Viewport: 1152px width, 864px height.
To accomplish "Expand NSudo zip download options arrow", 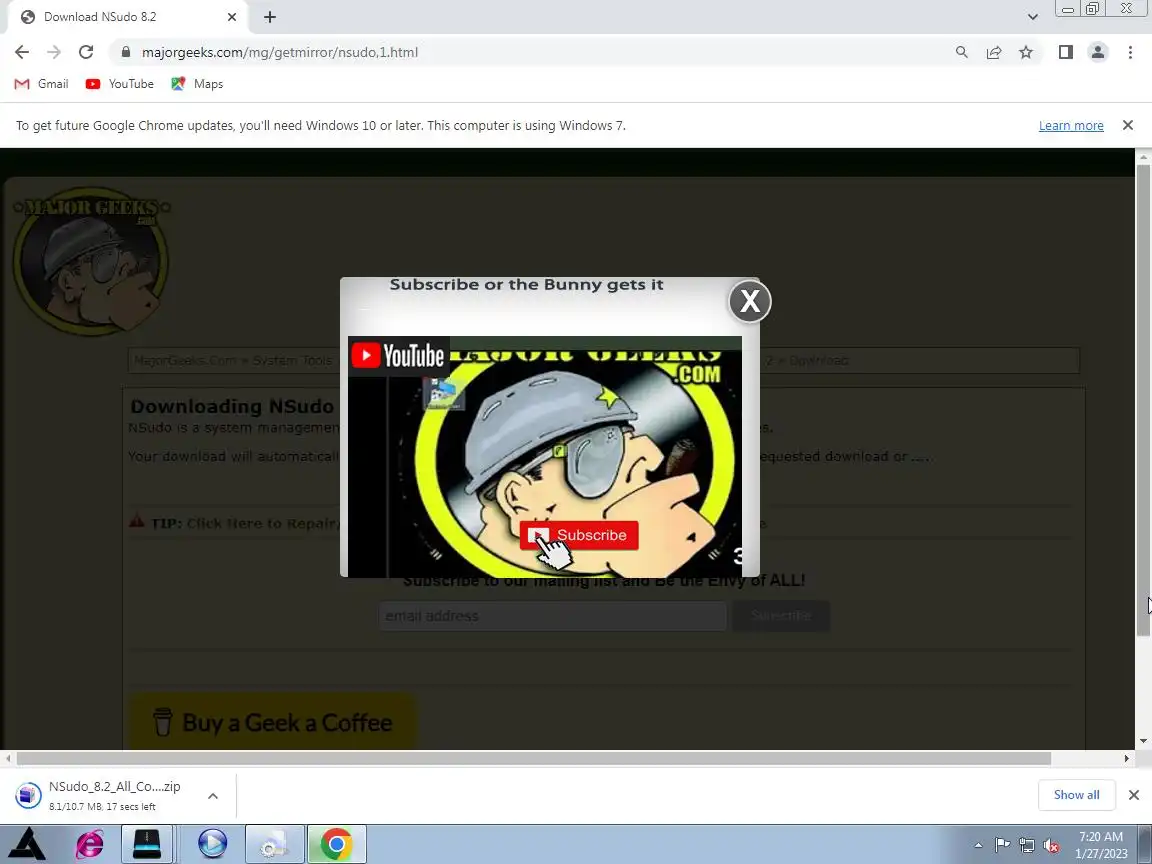I will (212, 796).
